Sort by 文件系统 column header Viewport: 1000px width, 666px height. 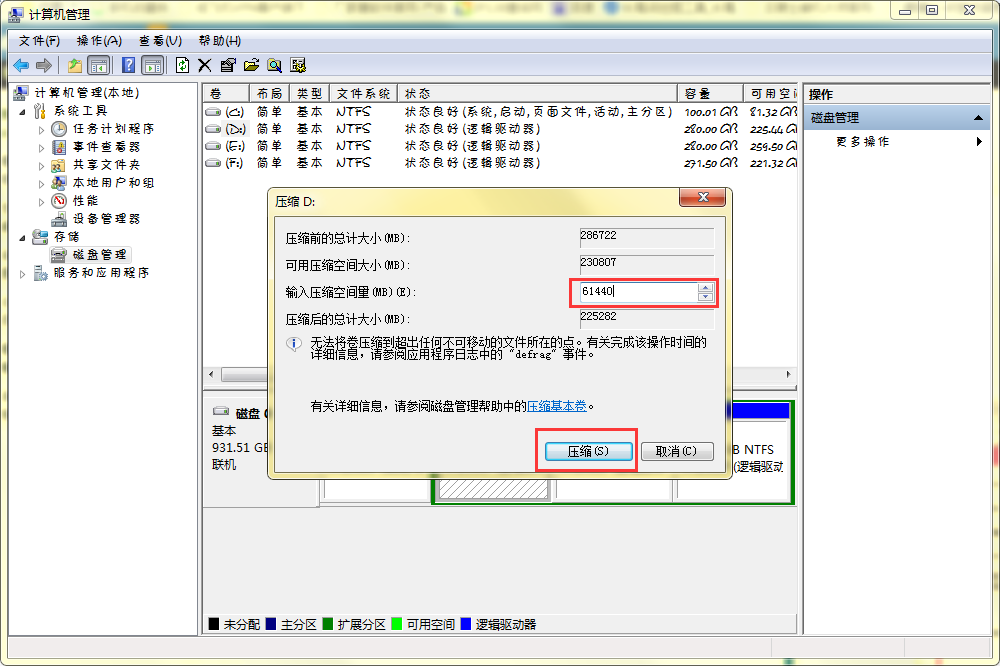point(363,93)
